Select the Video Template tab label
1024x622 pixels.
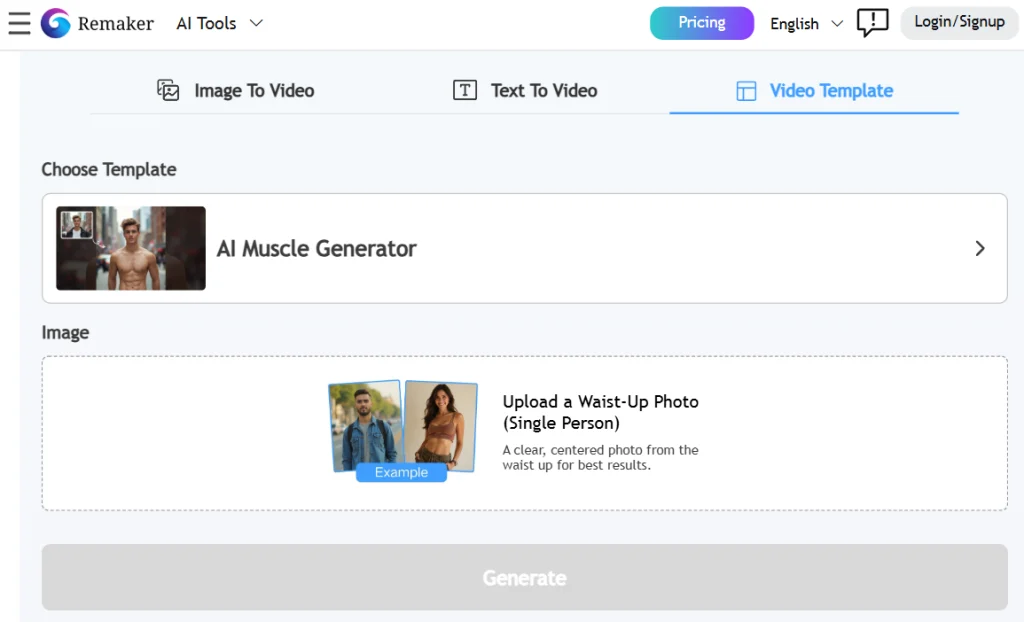click(831, 91)
